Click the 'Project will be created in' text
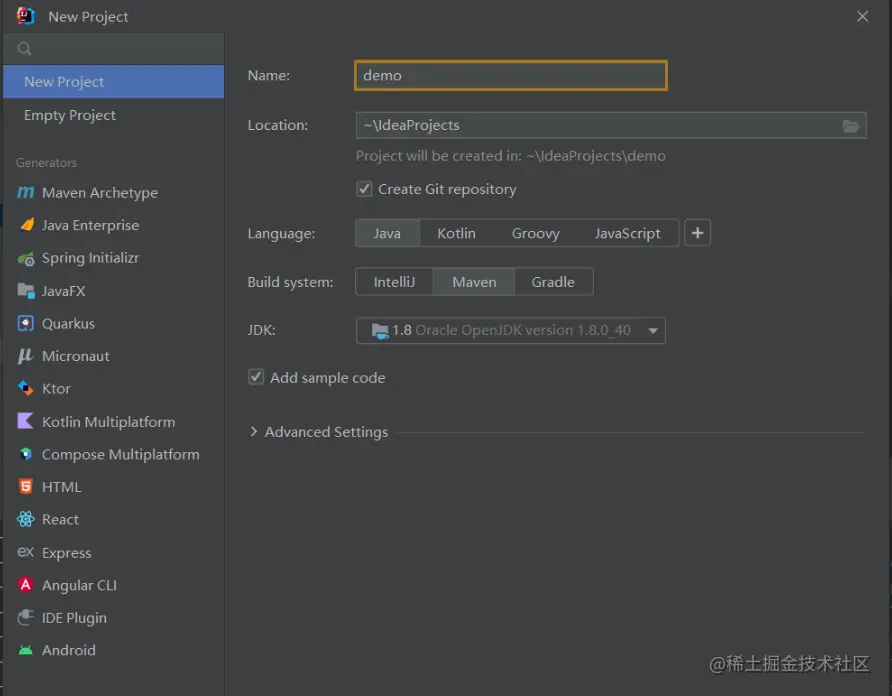The height and width of the screenshot is (696, 892). (510, 156)
